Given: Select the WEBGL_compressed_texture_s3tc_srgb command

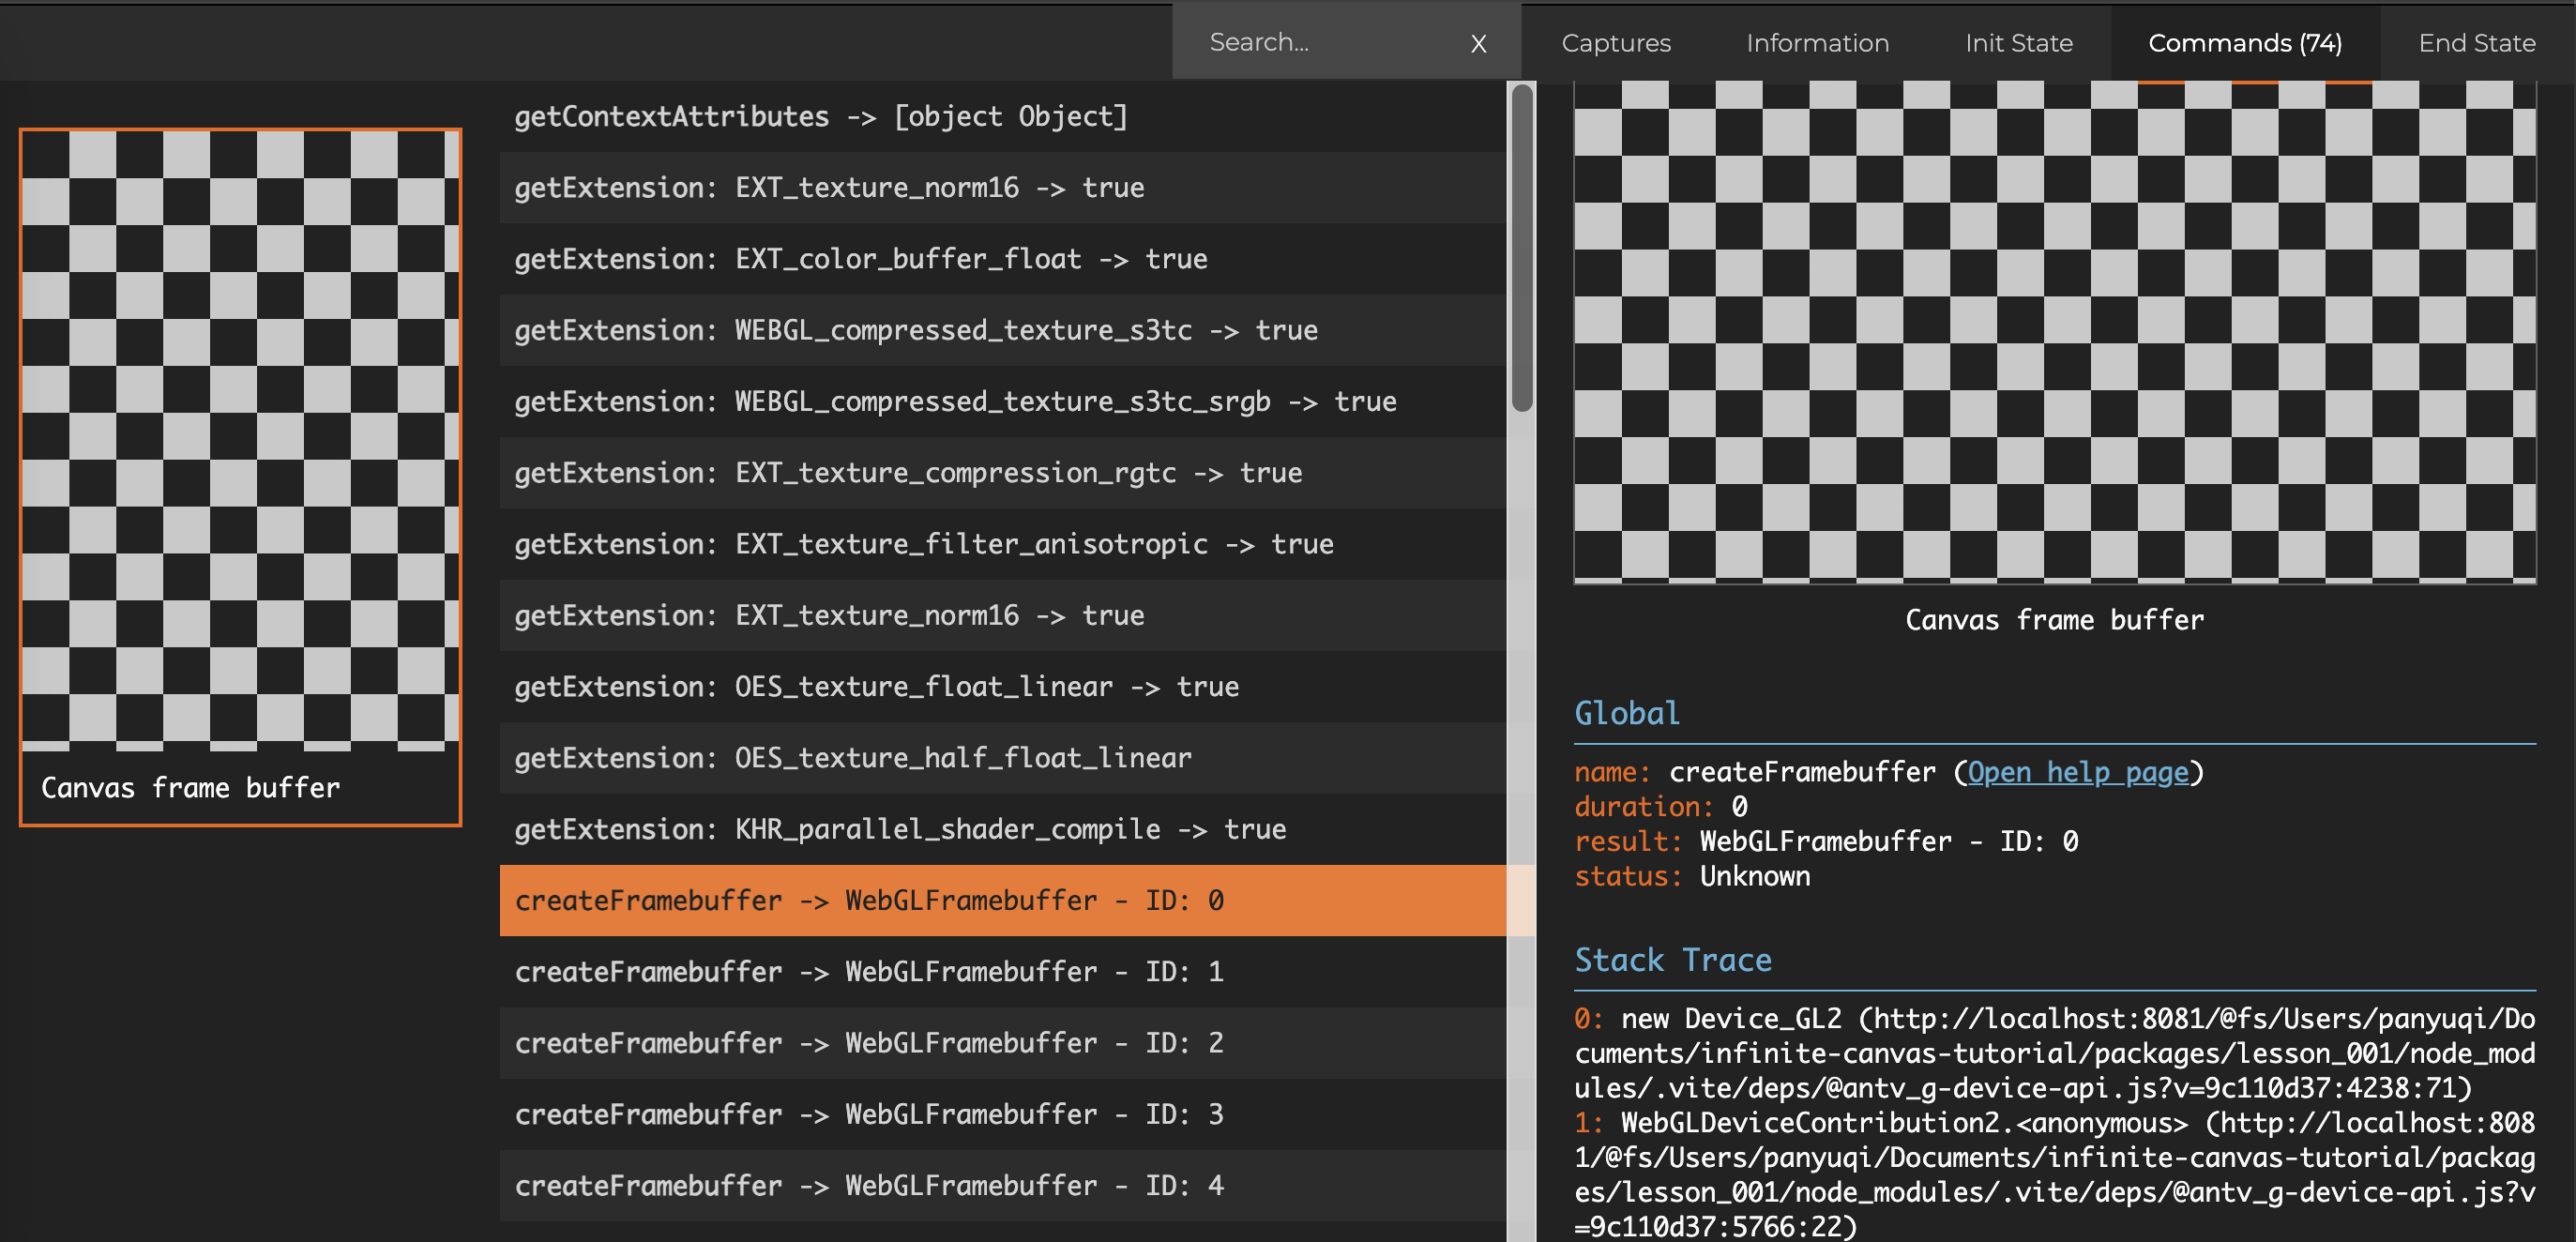Looking at the screenshot, I should (x=1000, y=401).
